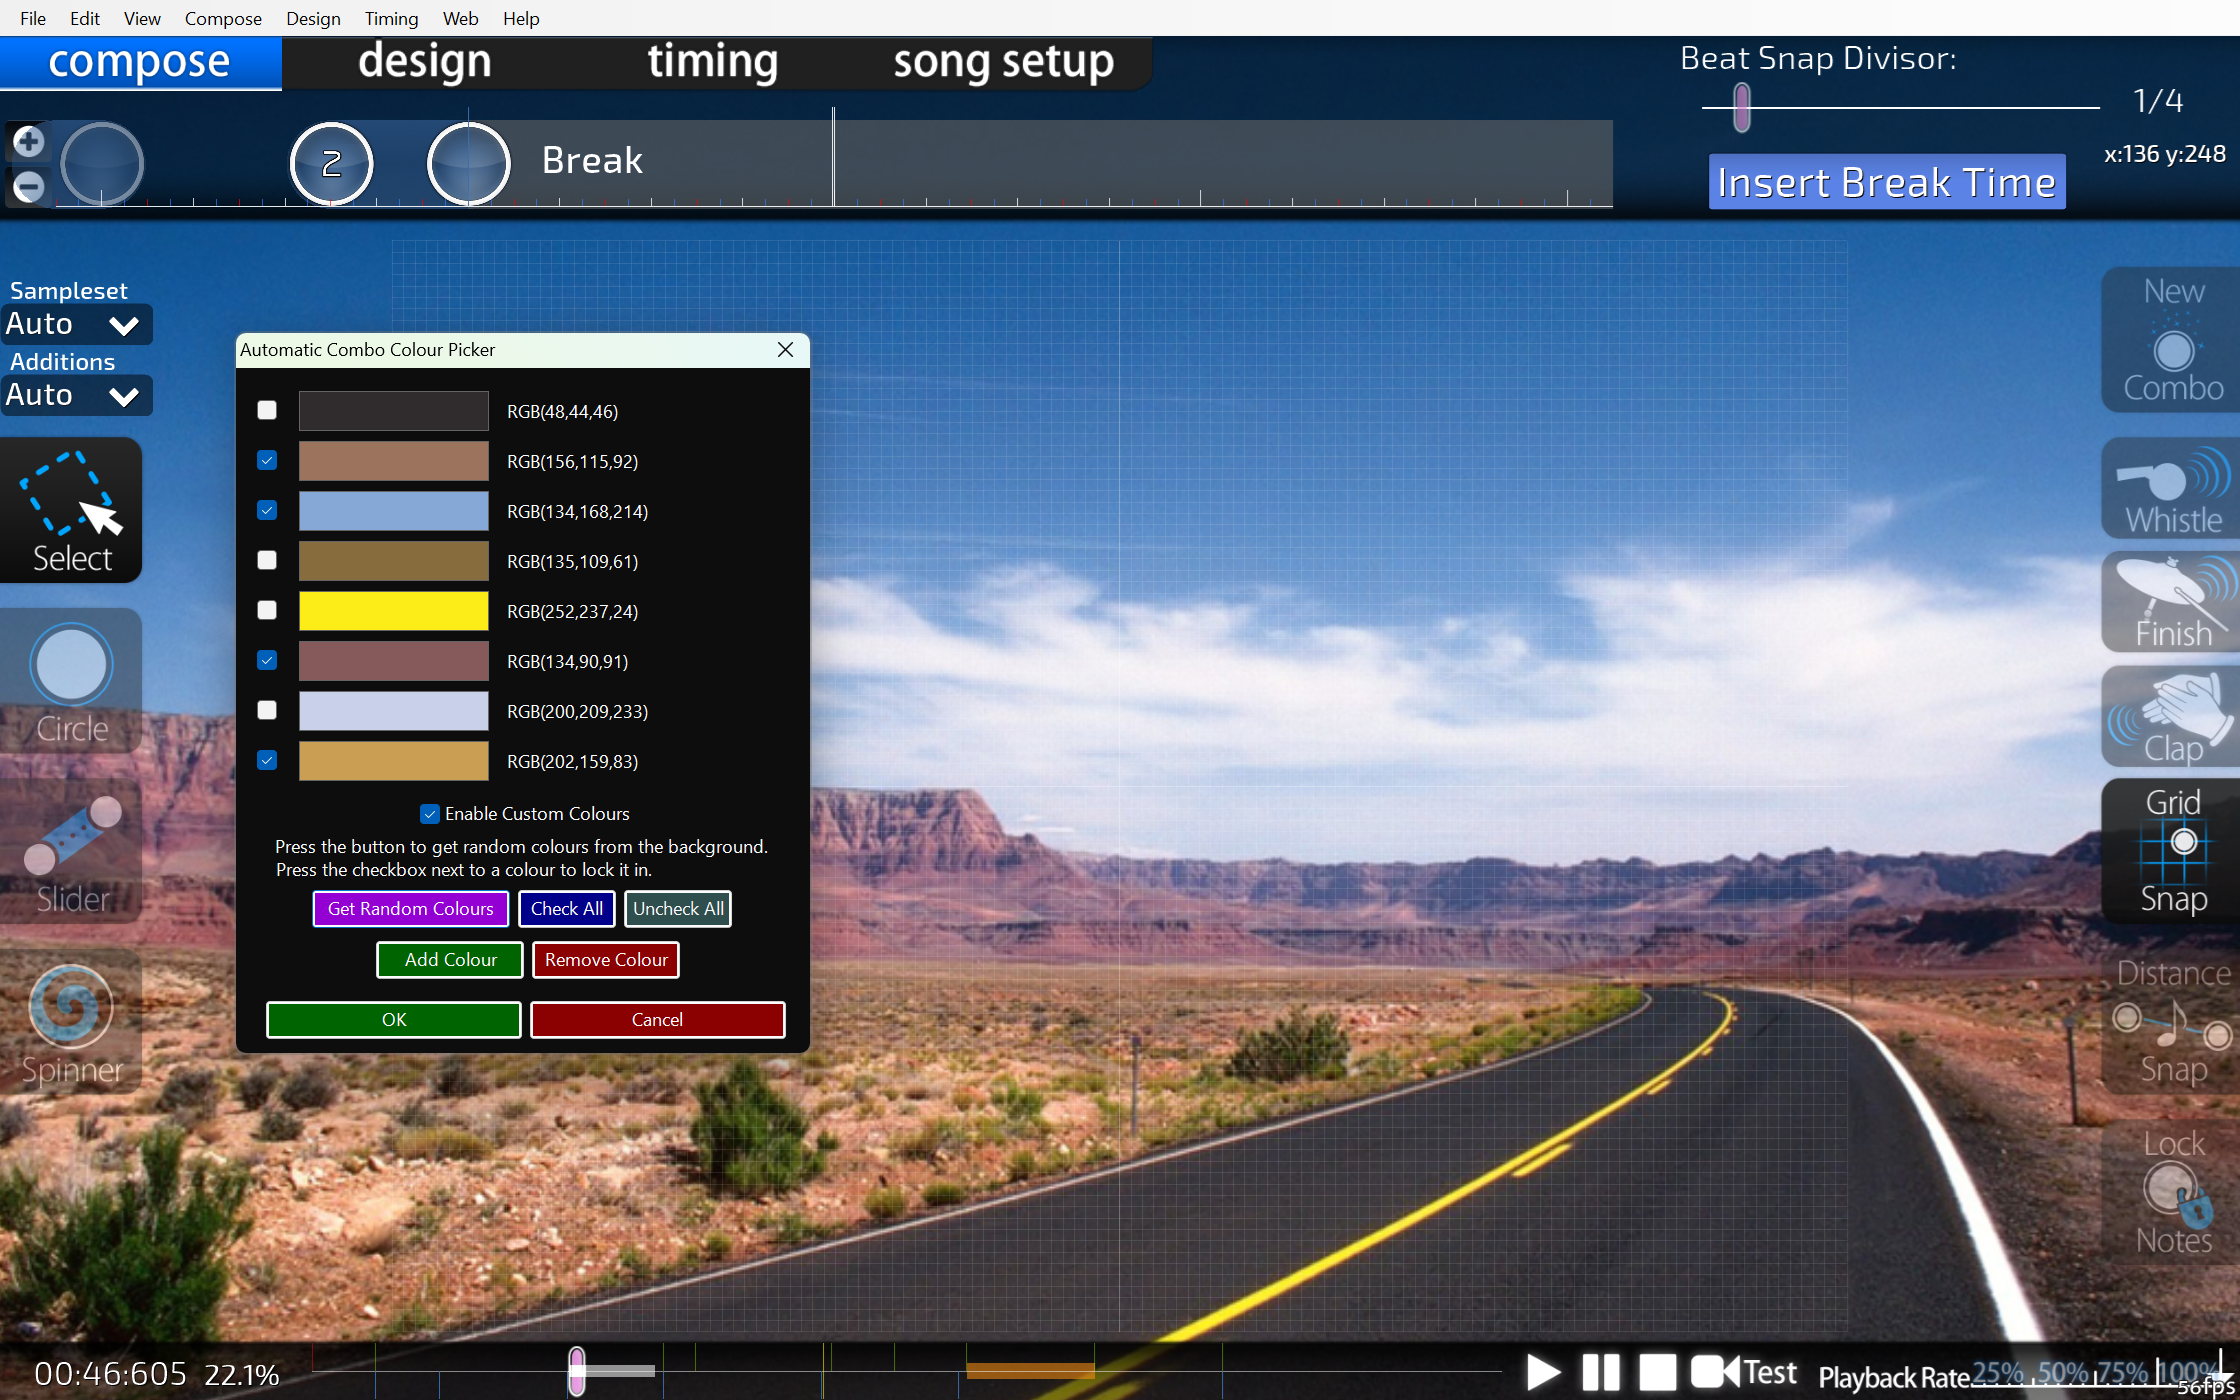Click the timeline zoom in icon
2240x1400 pixels.
28,142
